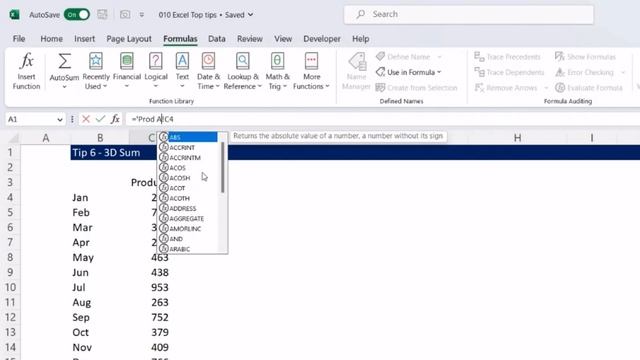This screenshot has height=360, width=640.
Task: Open the Text functions menu
Action: pos(182,71)
